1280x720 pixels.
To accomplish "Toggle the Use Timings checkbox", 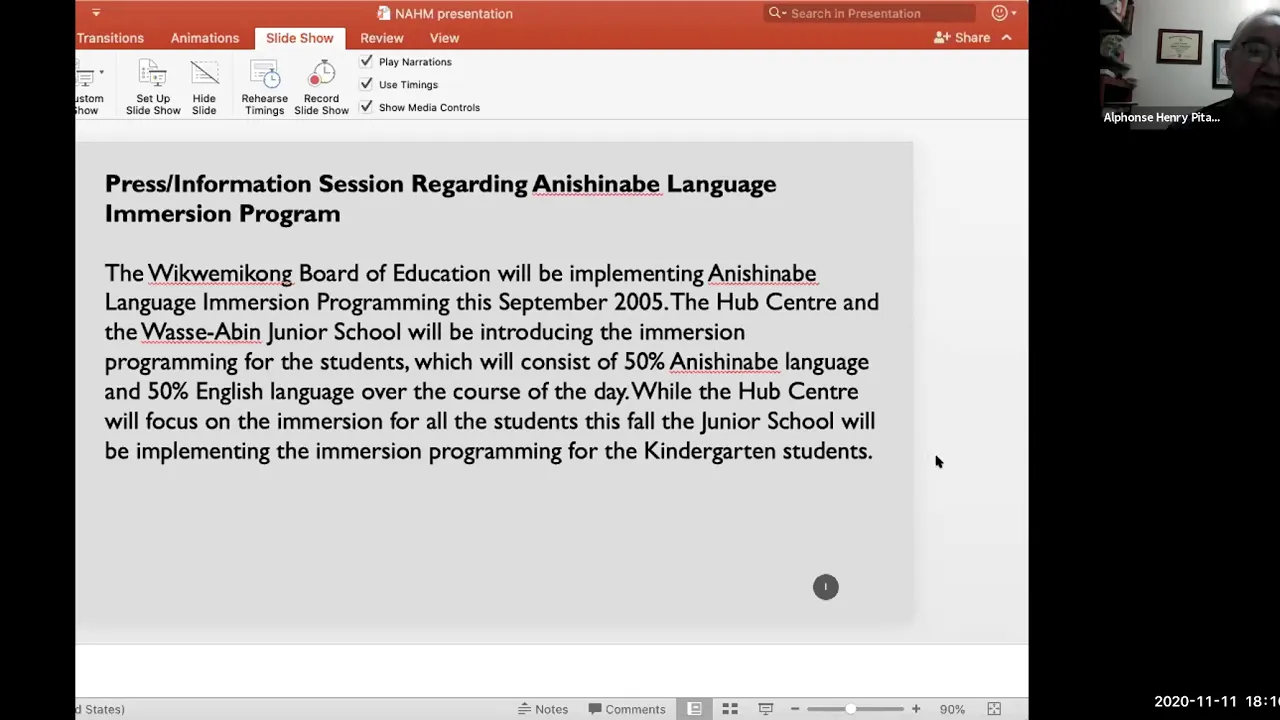I will click(x=366, y=84).
